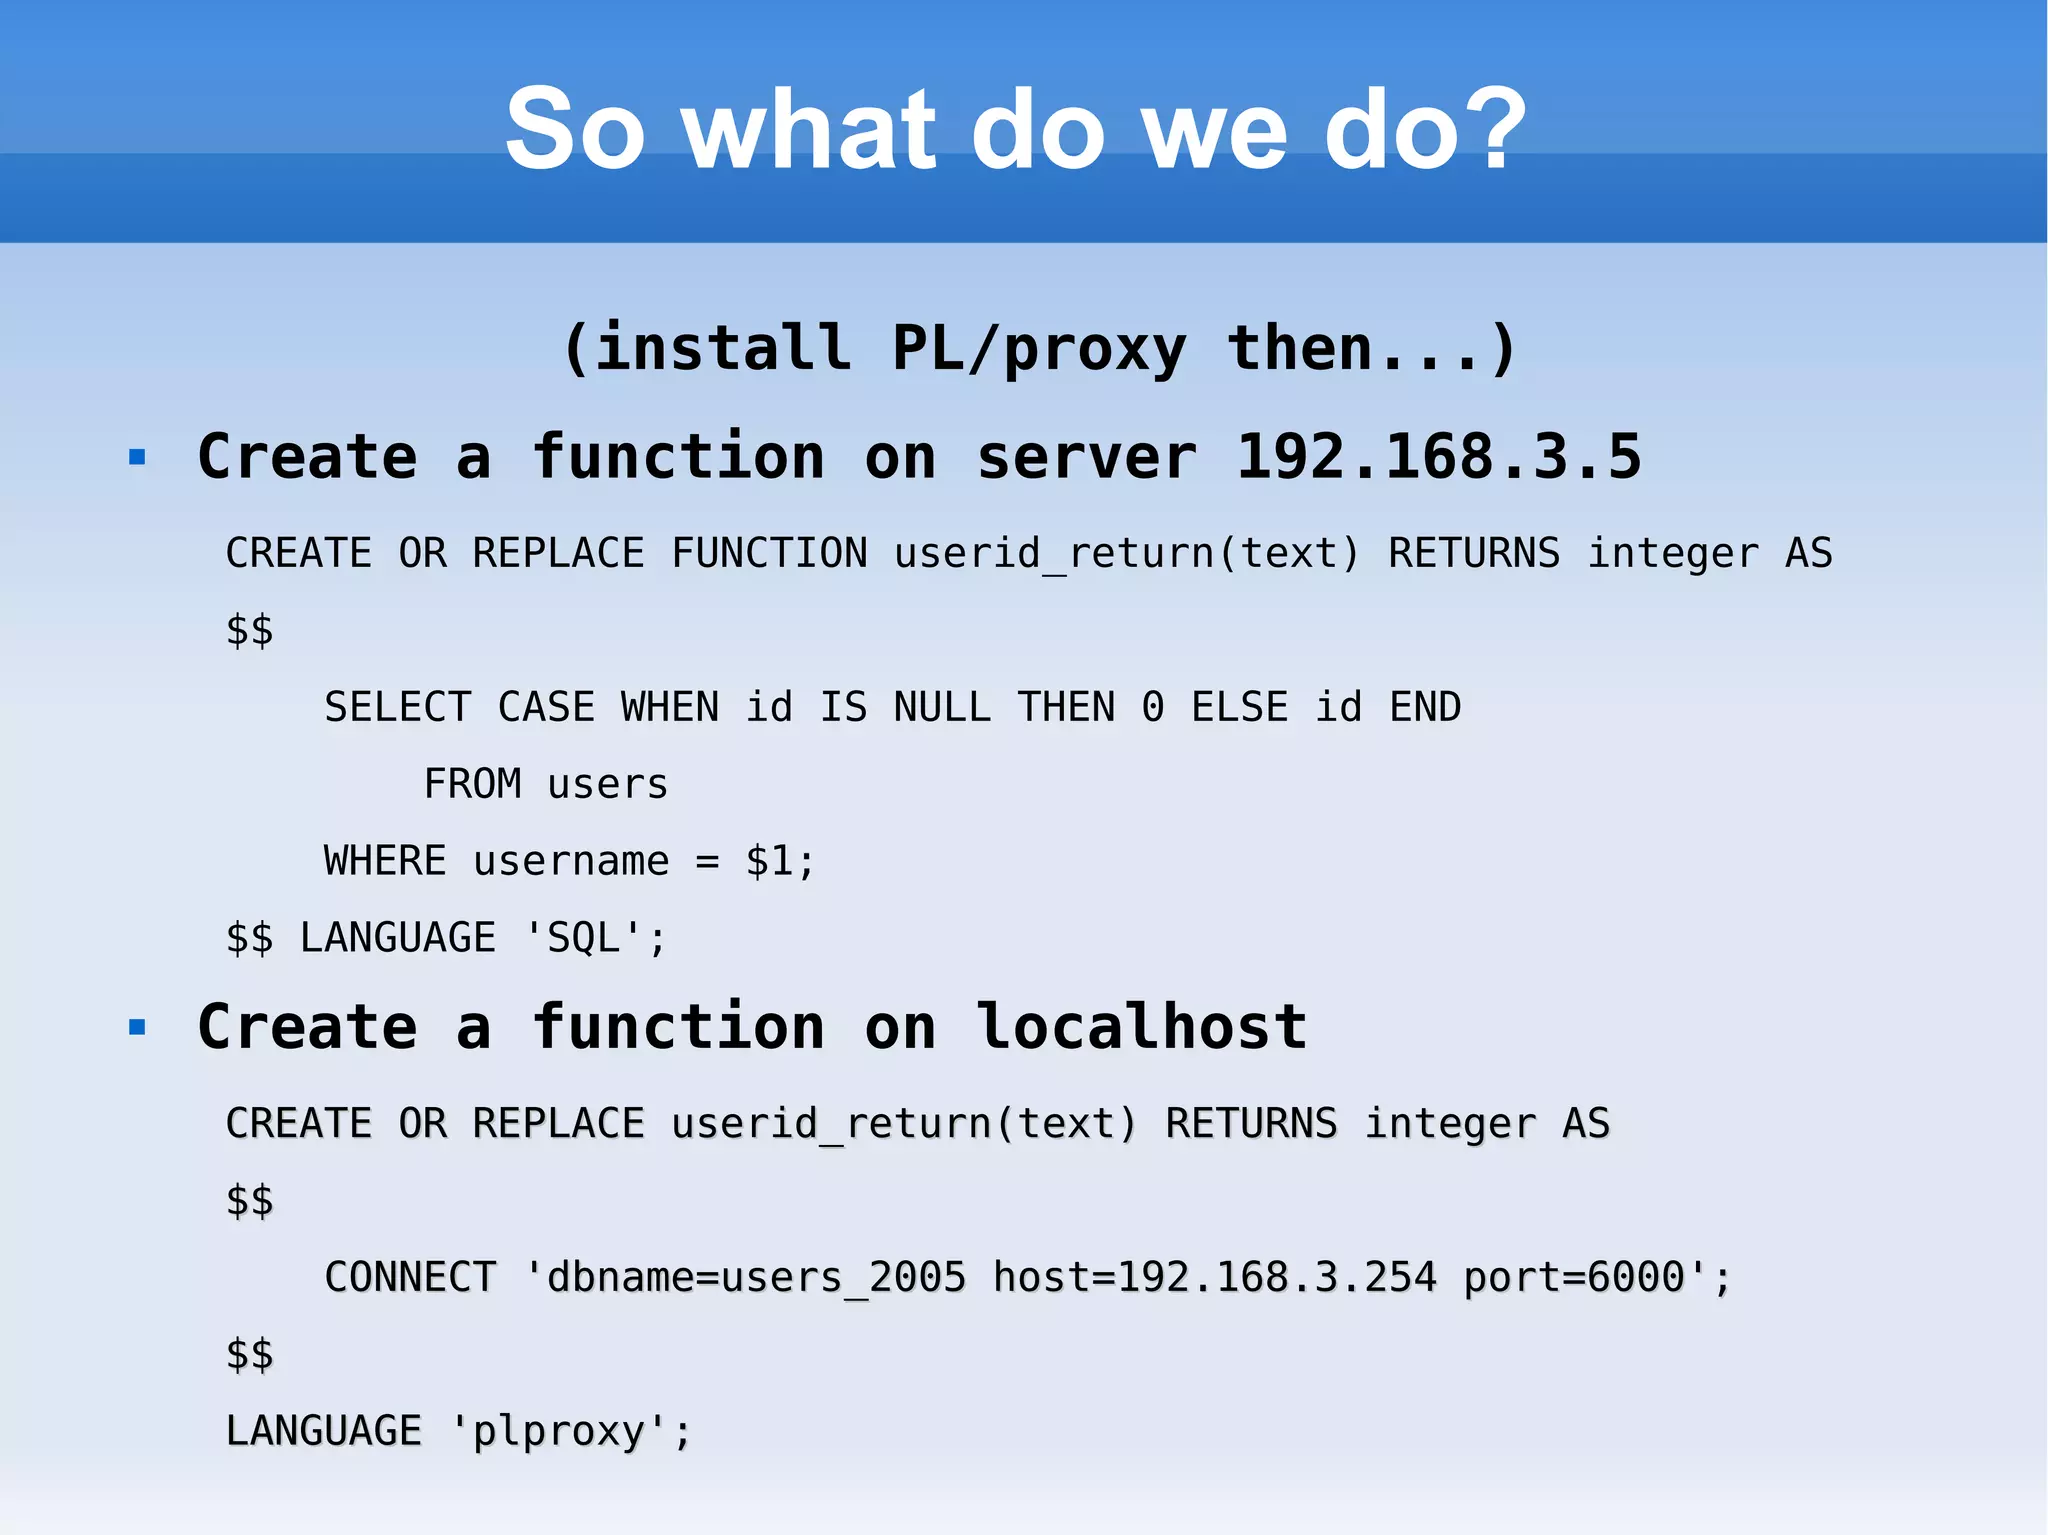Click the word 'localhost' in second heading

tap(1141, 1027)
